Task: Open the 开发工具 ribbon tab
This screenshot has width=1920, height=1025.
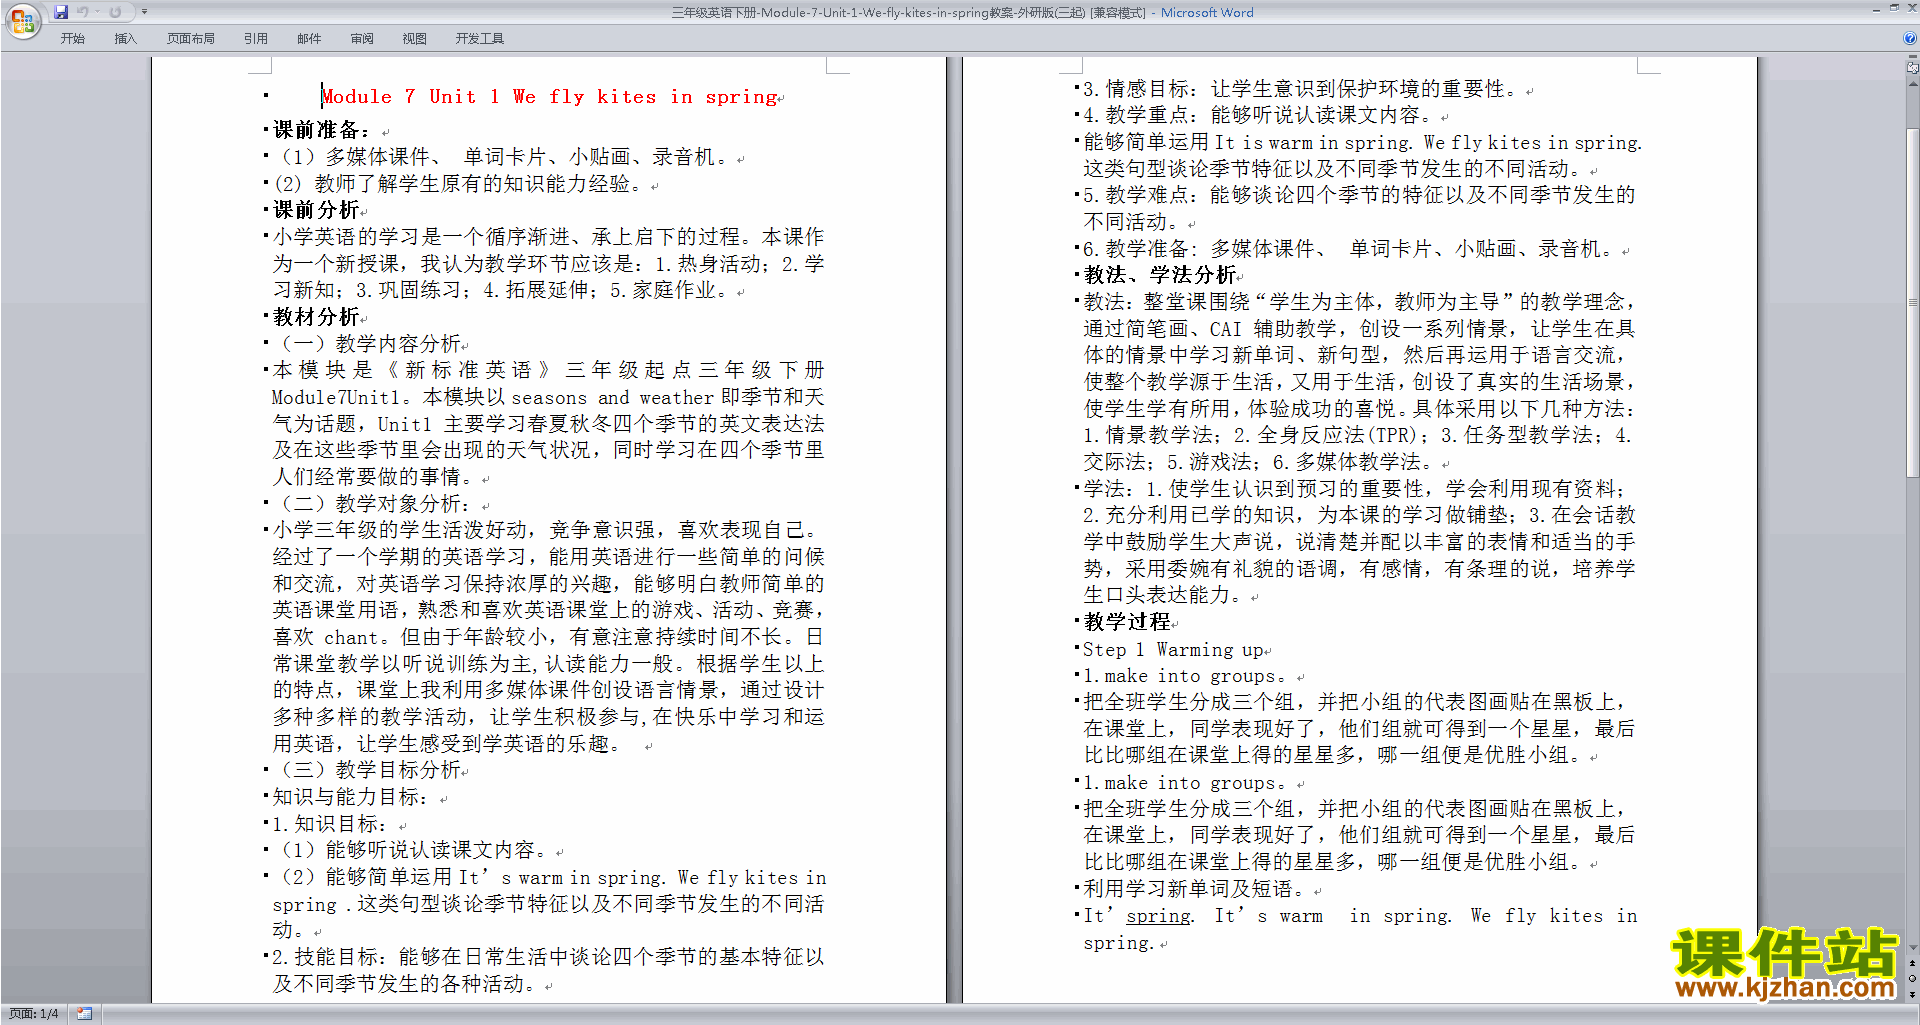Action: point(480,39)
